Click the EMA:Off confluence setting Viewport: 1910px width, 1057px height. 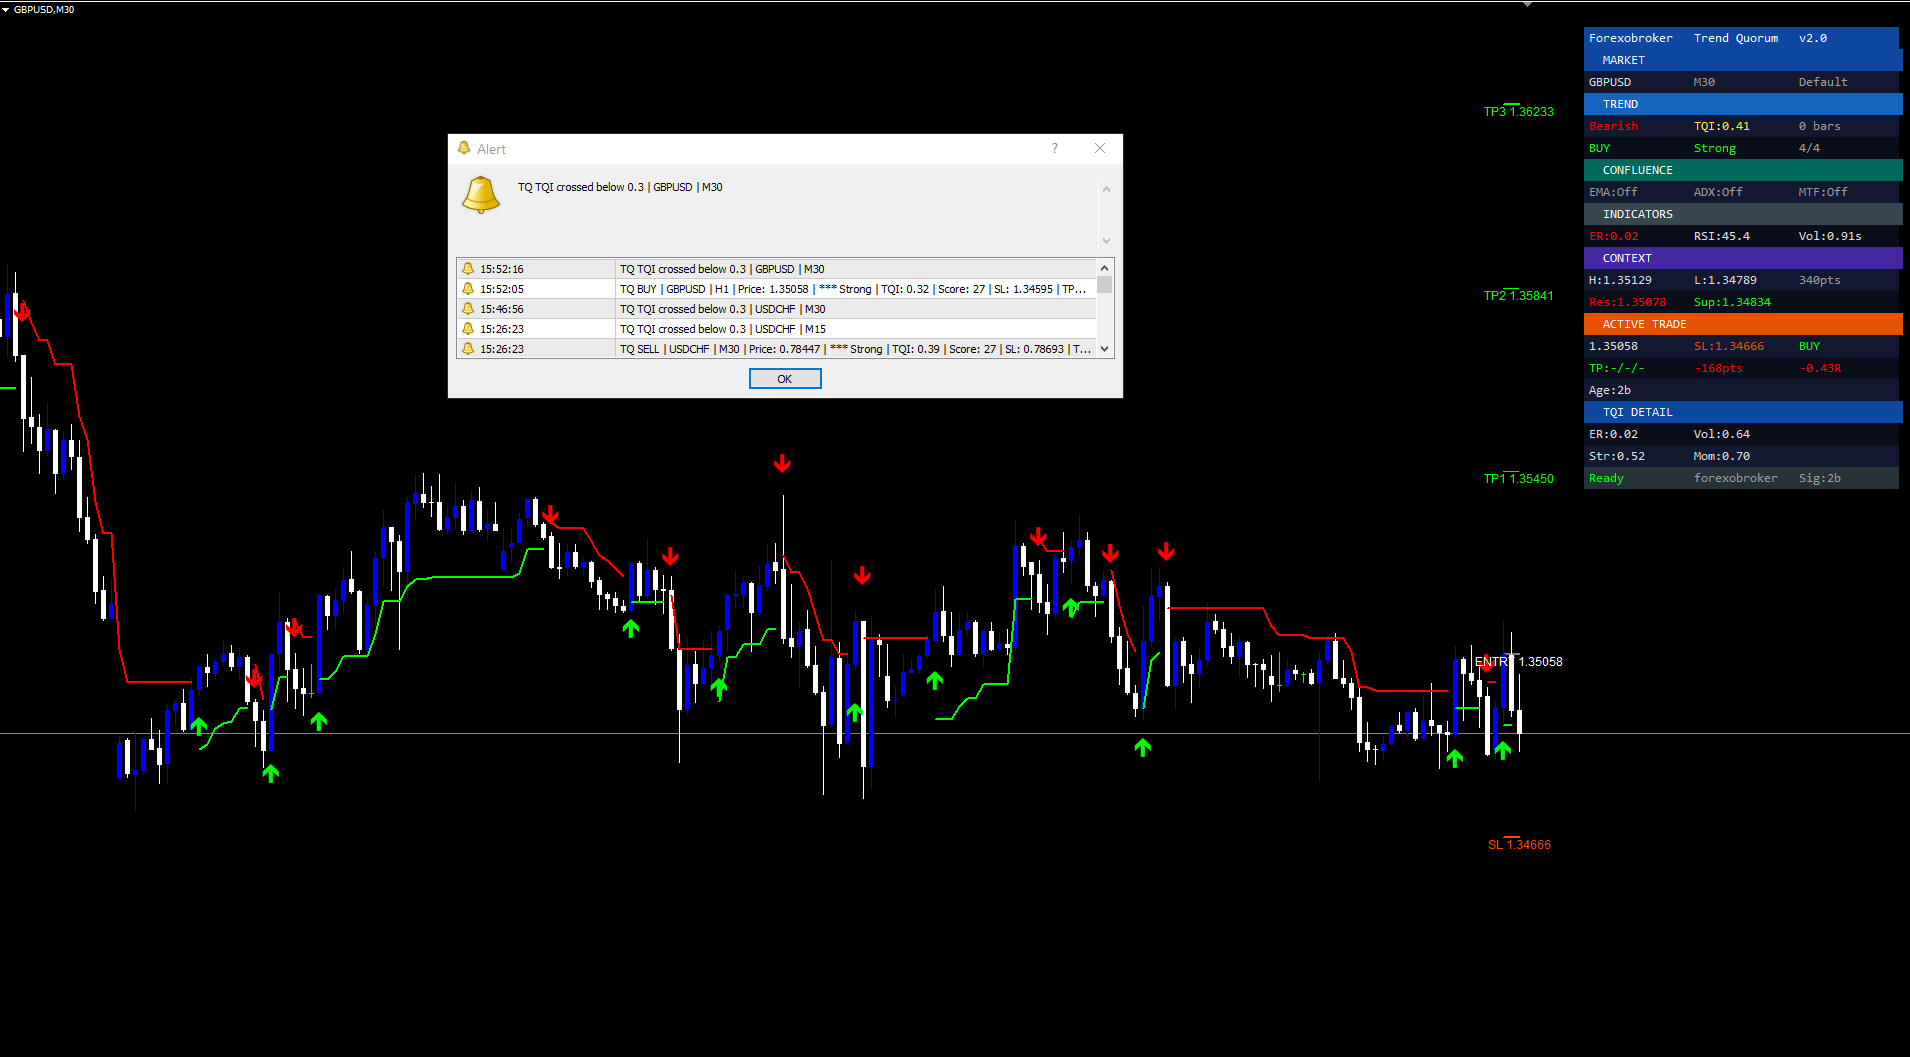[x=1614, y=192]
